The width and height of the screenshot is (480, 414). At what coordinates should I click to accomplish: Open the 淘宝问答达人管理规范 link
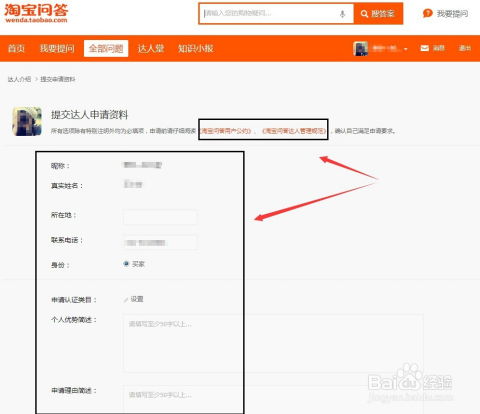[x=294, y=131]
